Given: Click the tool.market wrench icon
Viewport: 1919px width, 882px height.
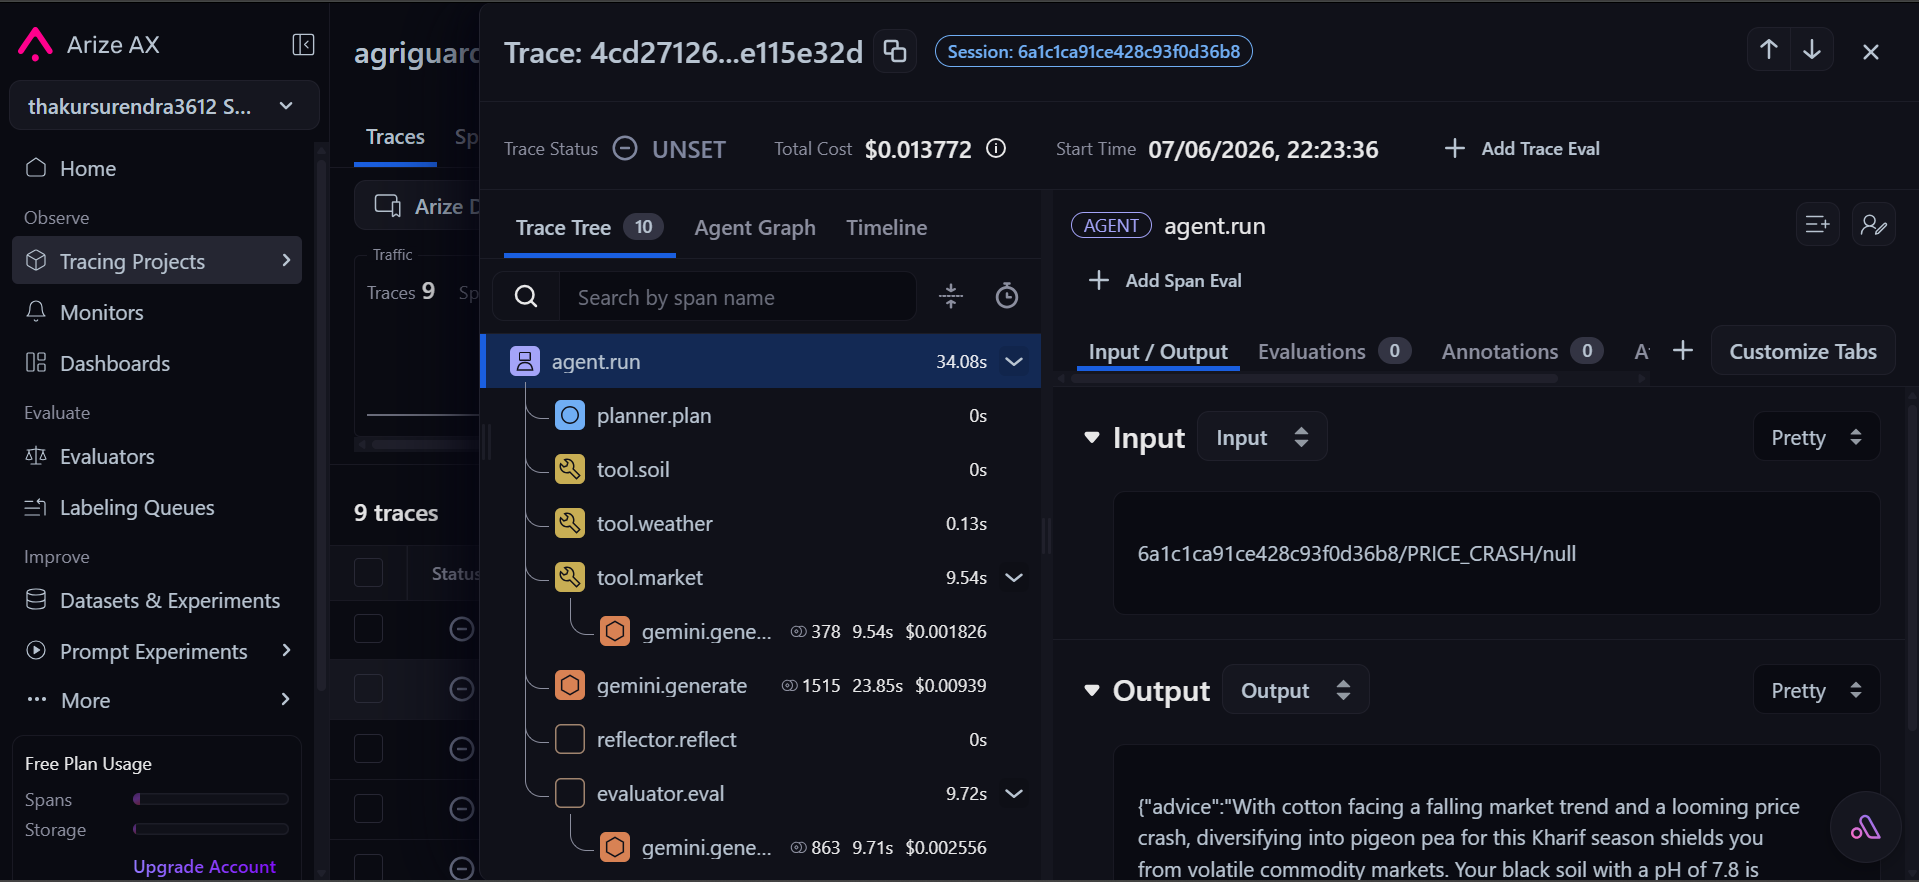Looking at the screenshot, I should tap(570, 577).
